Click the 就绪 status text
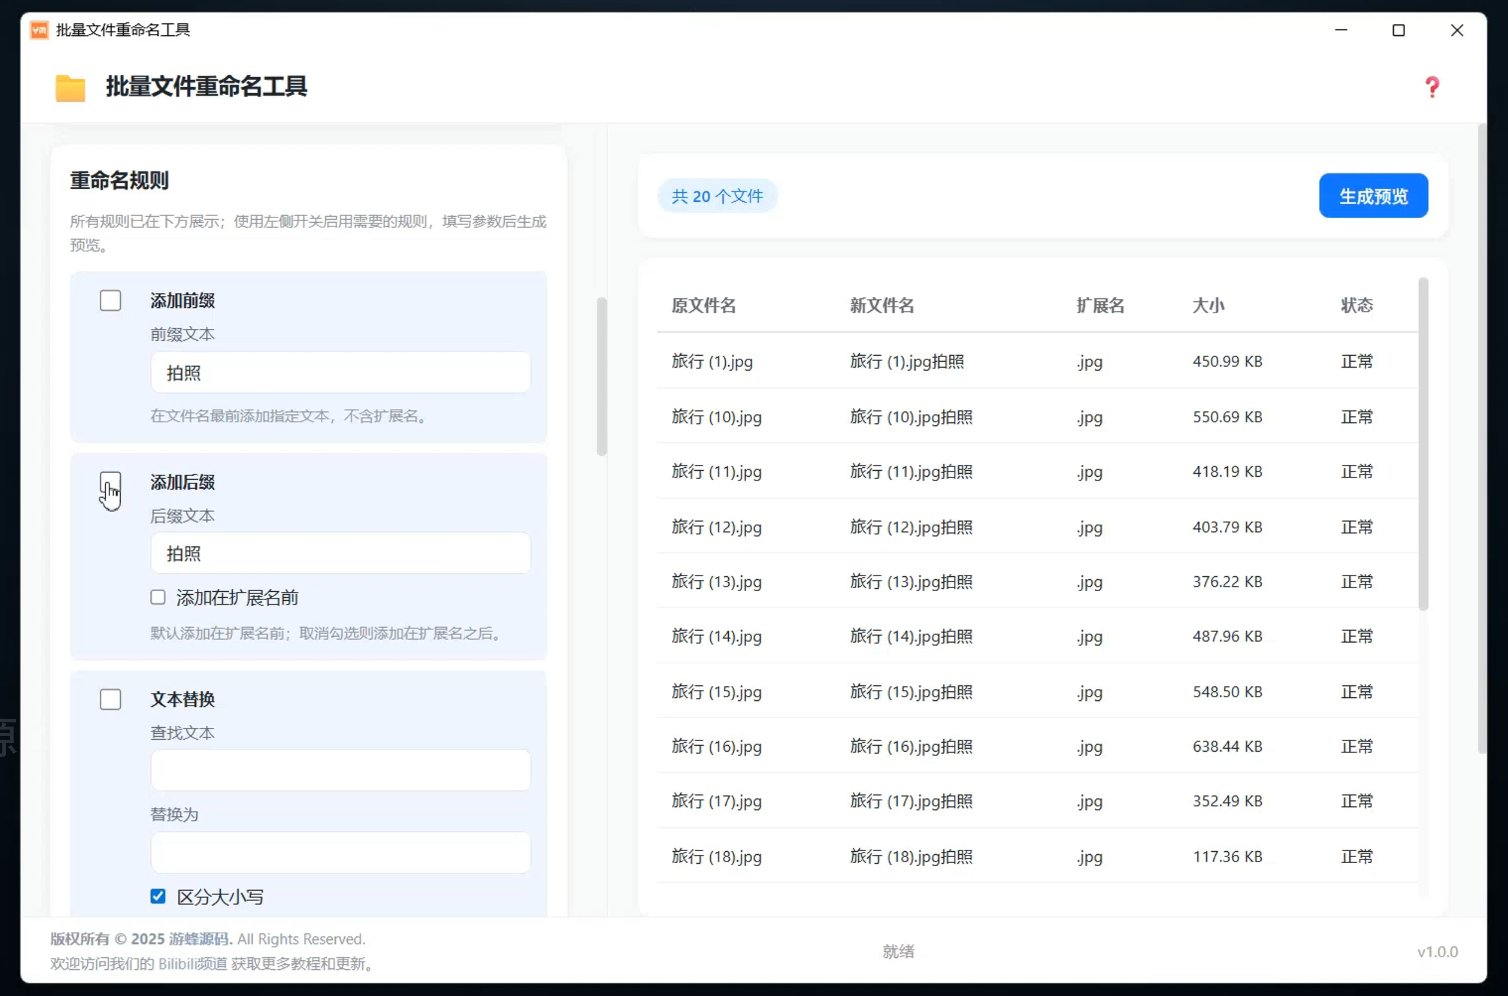The height and width of the screenshot is (996, 1508). [x=898, y=951]
